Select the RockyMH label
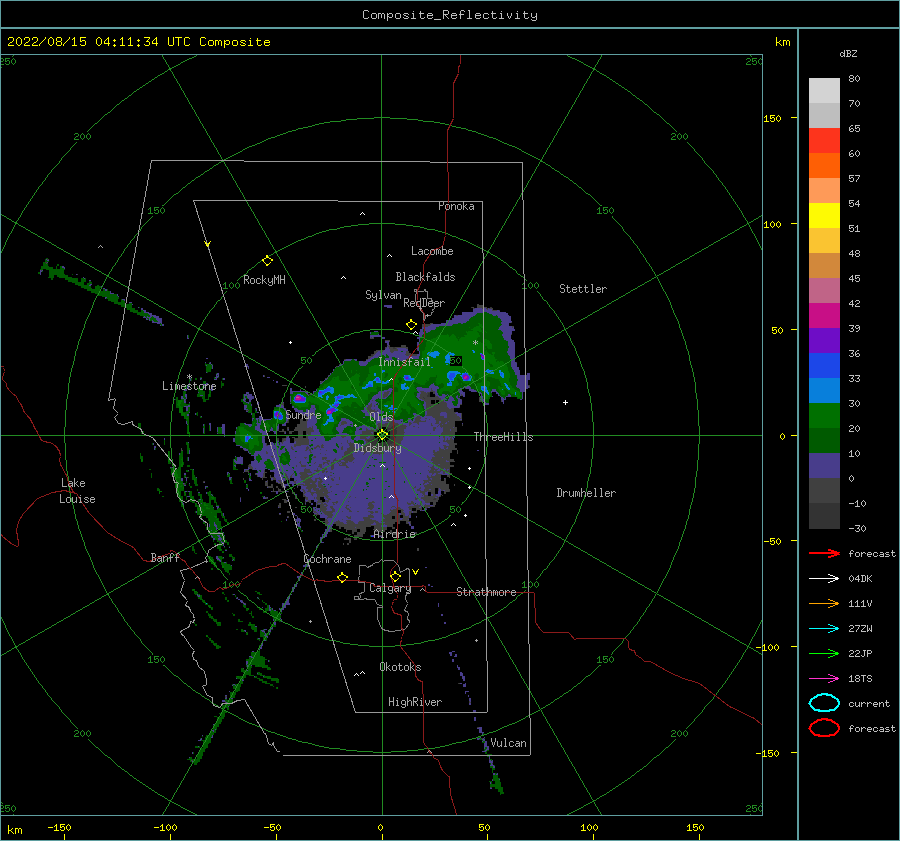This screenshot has width=900, height=841. pyautogui.click(x=264, y=280)
